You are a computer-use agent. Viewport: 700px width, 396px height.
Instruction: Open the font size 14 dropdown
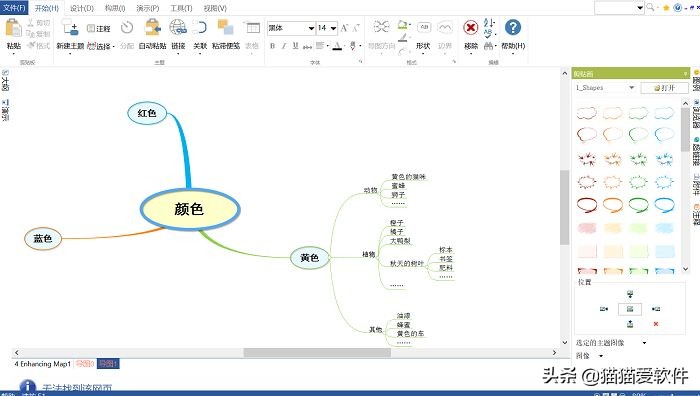pyautogui.click(x=333, y=28)
